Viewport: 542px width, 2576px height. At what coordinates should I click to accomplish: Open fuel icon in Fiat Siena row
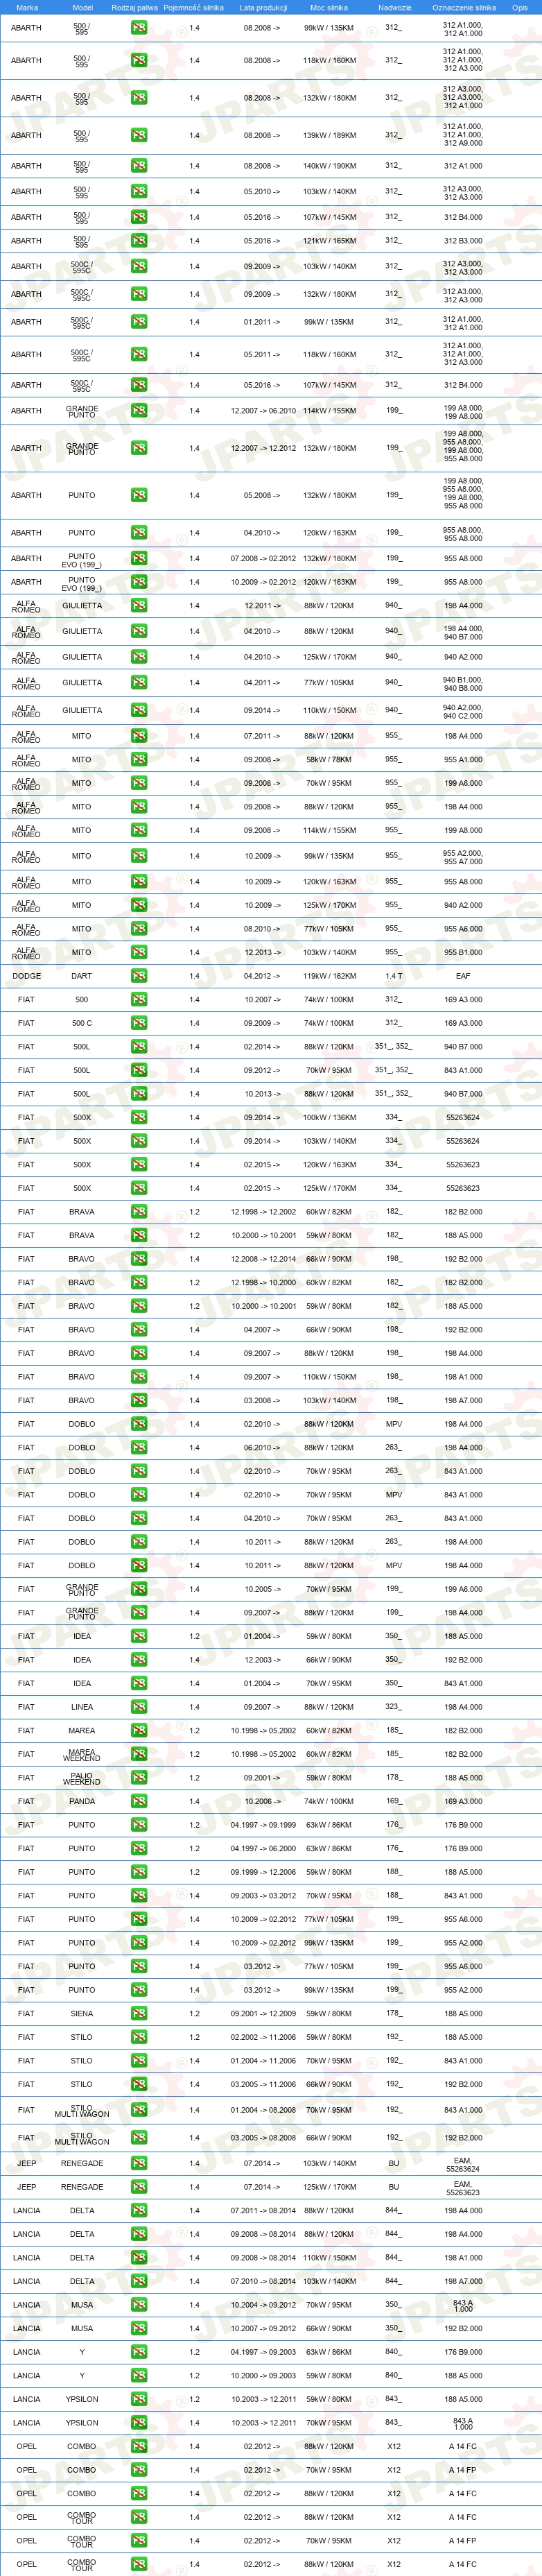point(139,2013)
